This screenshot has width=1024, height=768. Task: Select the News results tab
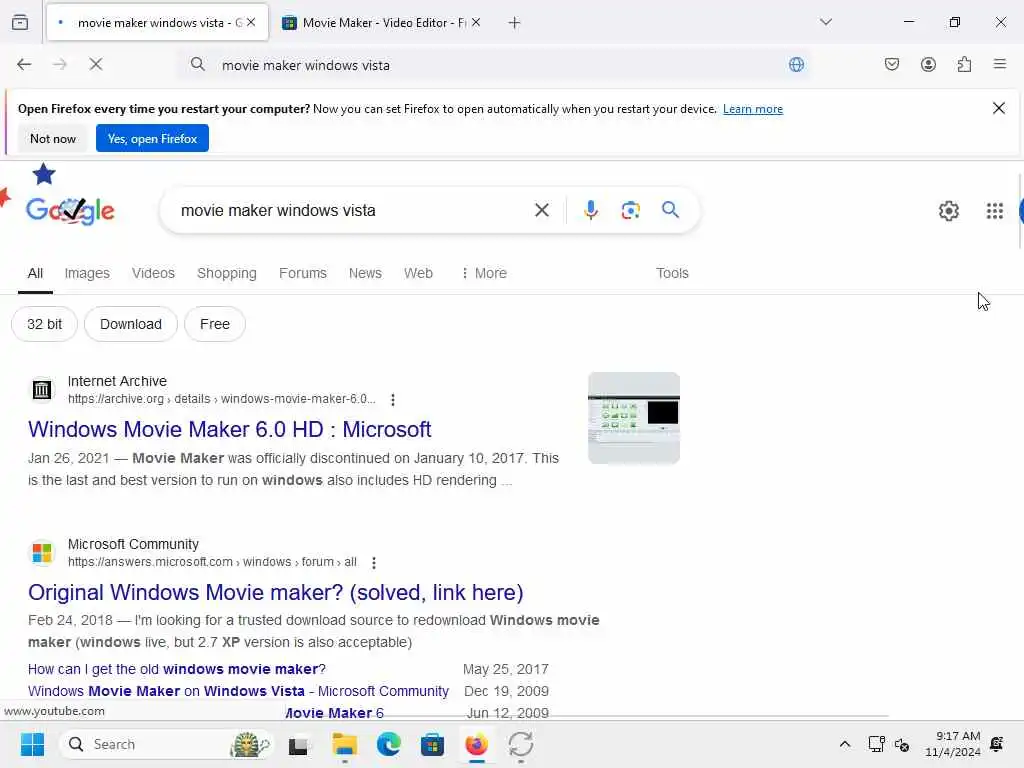pyautogui.click(x=365, y=273)
